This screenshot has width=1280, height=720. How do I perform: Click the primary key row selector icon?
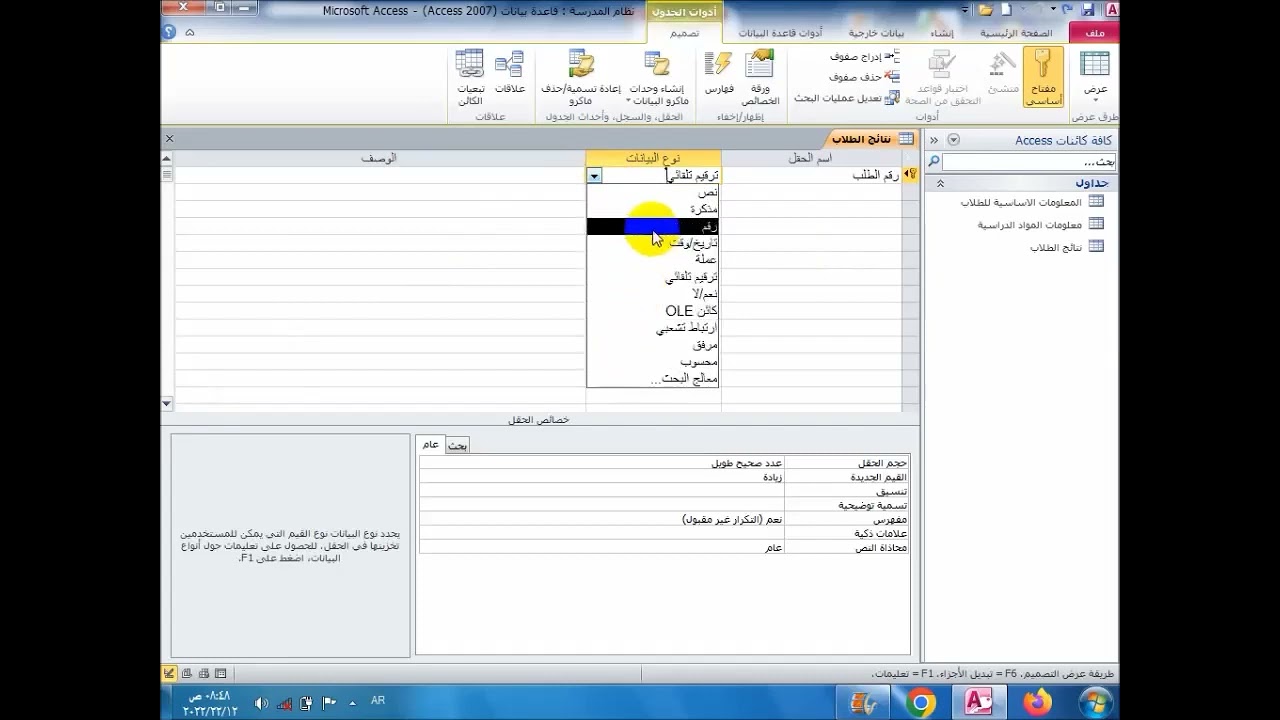(x=910, y=175)
